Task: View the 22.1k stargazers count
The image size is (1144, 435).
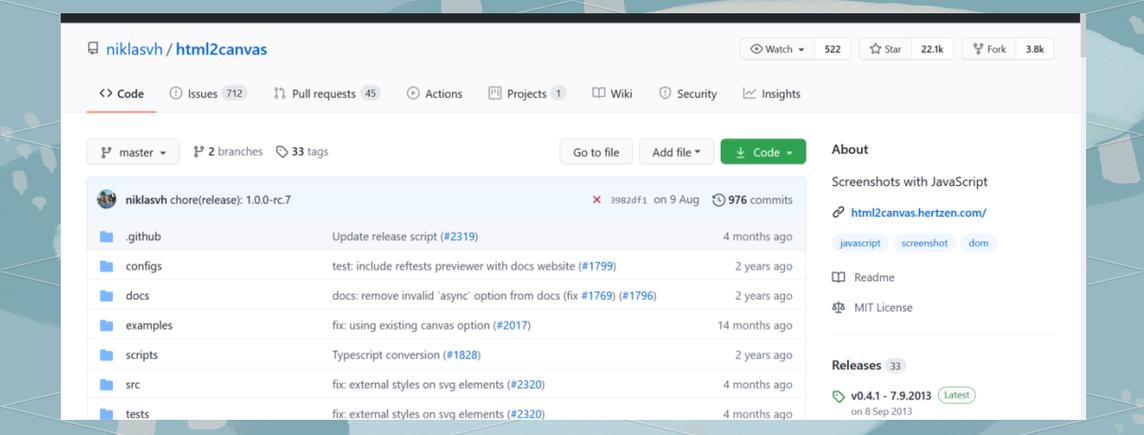Action: click(932, 49)
